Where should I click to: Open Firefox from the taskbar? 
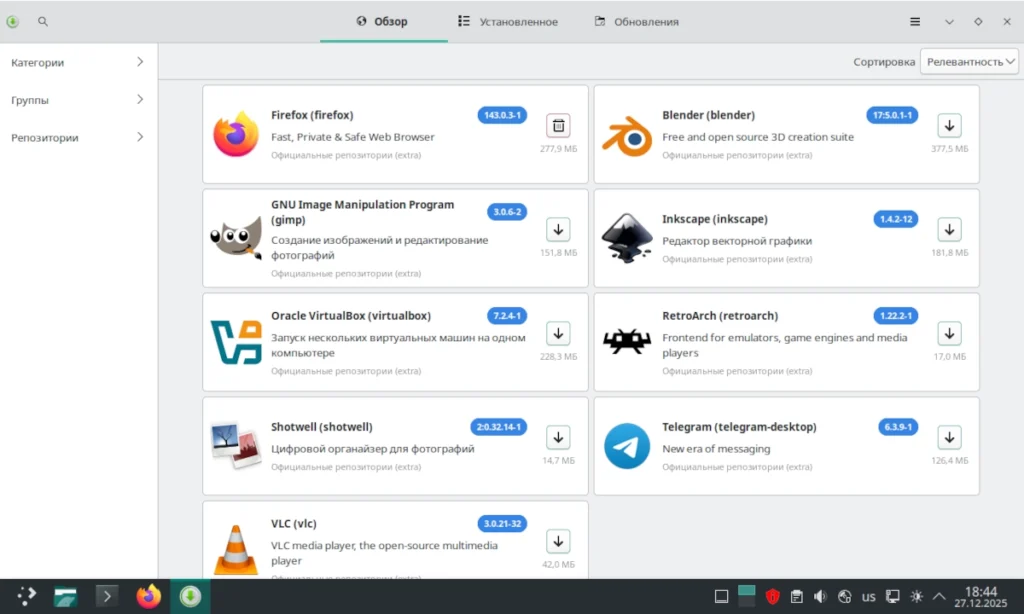149,596
